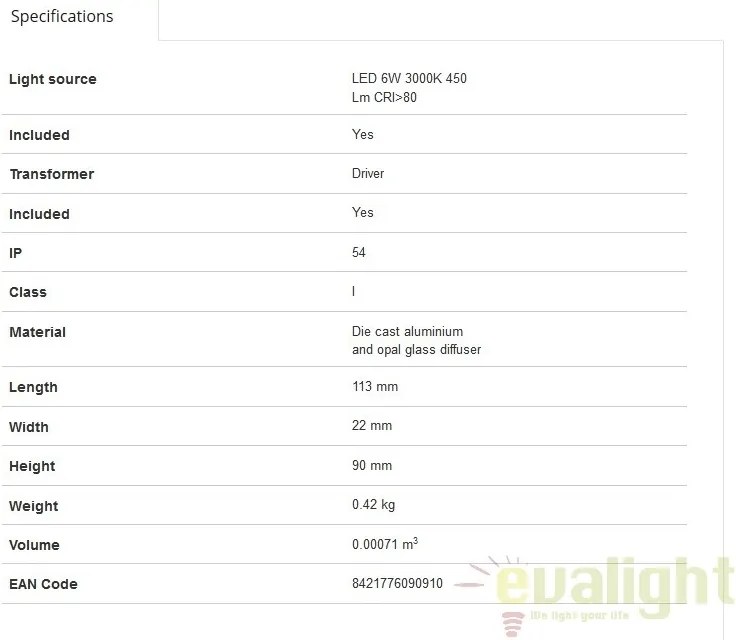This screenshot has width=736, height=640.
Task: Click the EAN Code label
Action: coord(43,584)
